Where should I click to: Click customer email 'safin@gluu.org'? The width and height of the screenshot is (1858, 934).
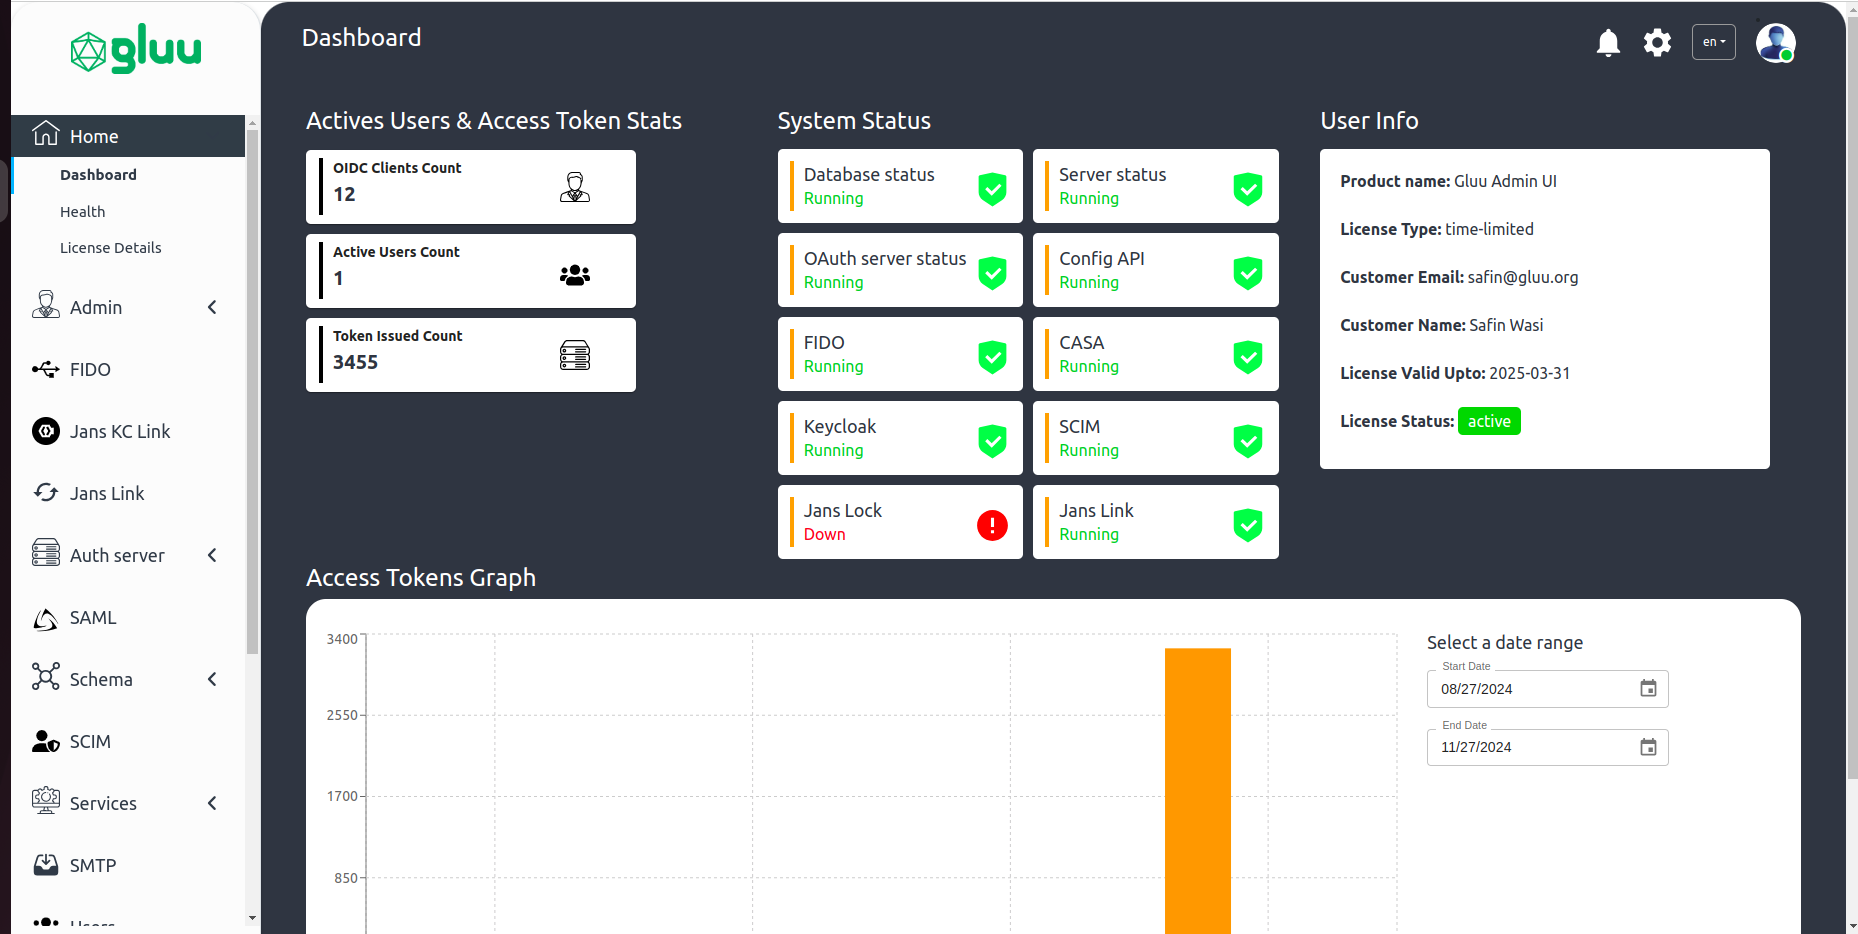[1522, 277]
